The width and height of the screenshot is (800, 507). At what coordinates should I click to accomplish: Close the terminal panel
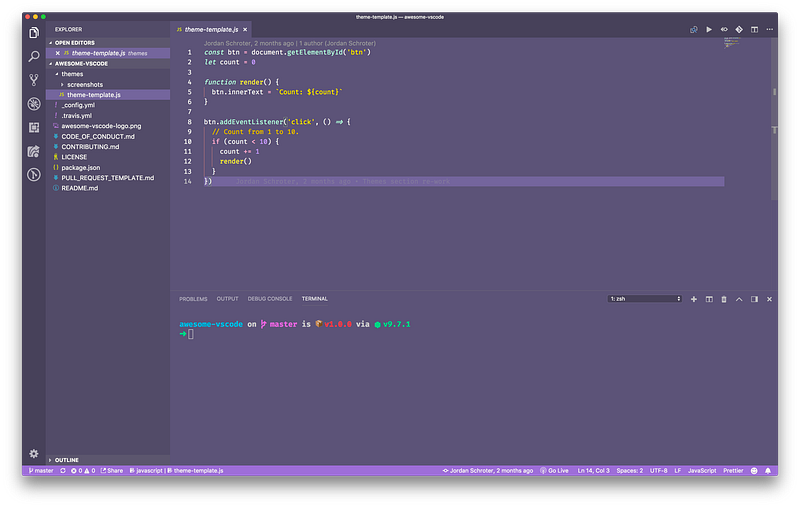[x=769, y=299]
